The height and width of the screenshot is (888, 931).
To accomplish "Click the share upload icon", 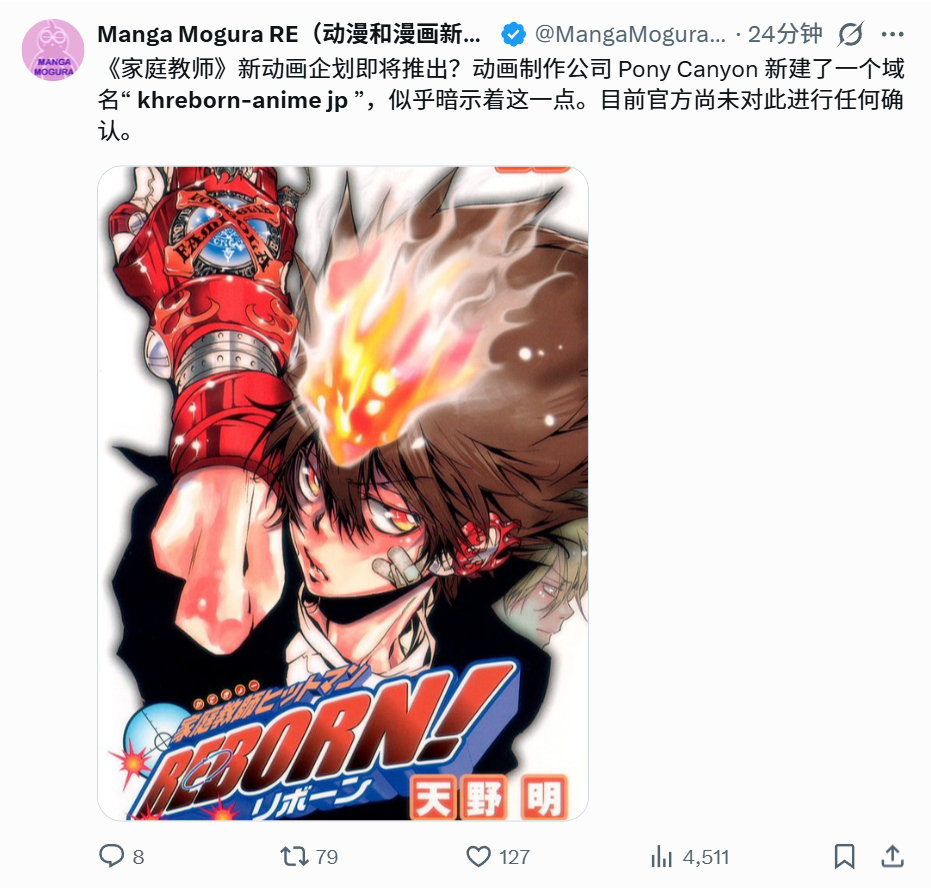I will click(892, 856).
